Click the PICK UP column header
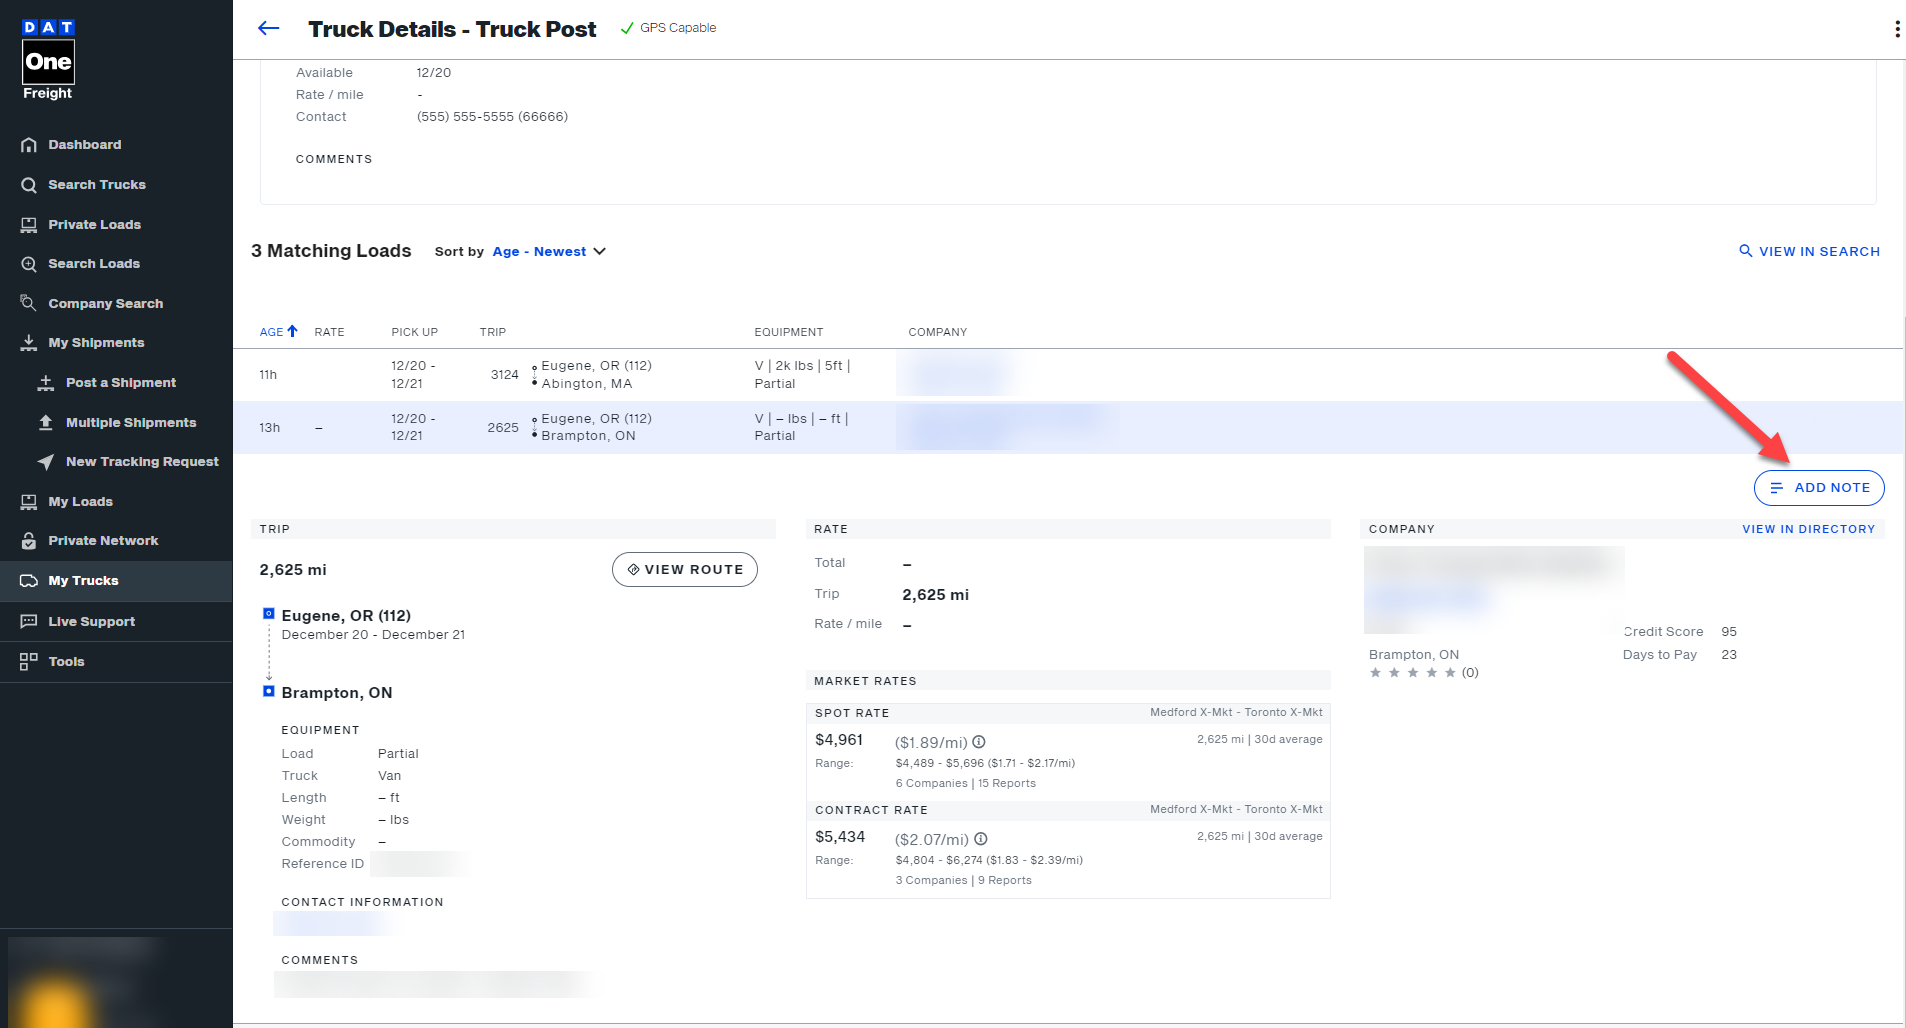 (414, 332)
